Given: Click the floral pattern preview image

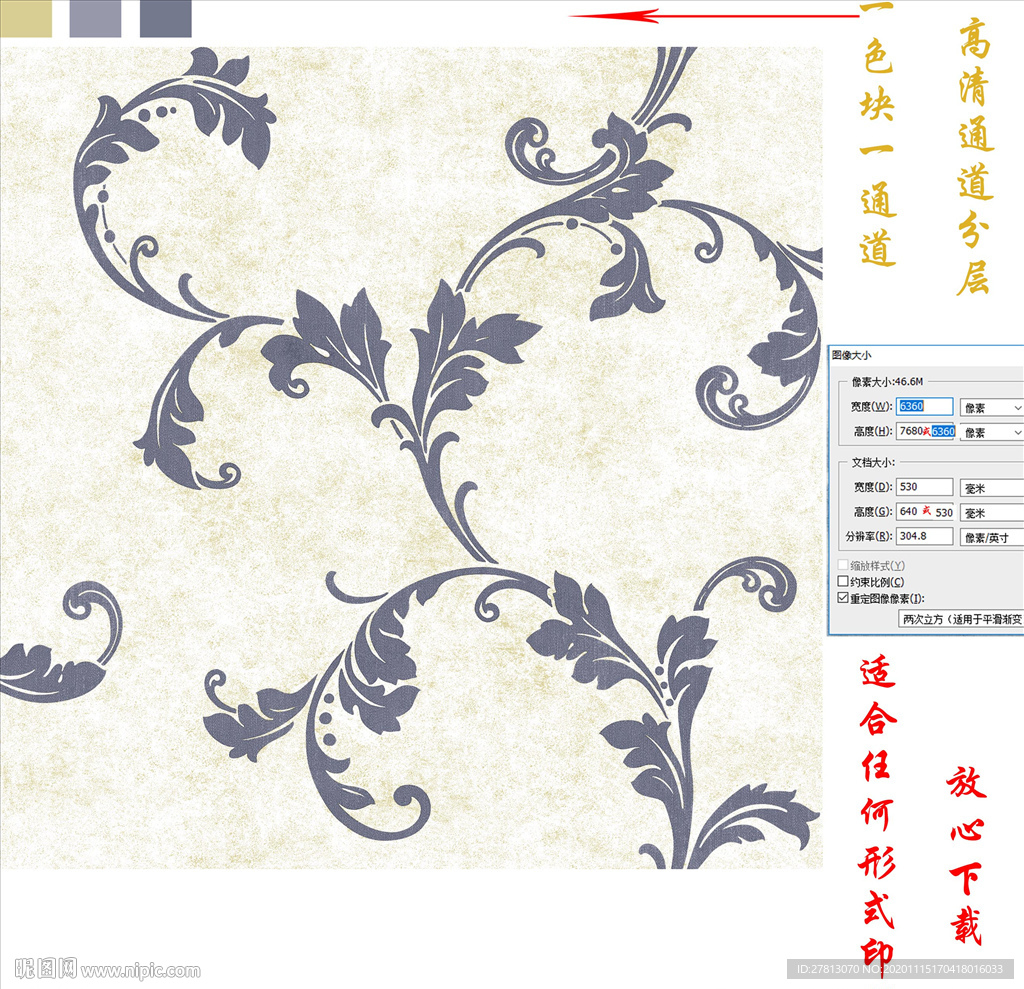Looking at the screenshot, I should click(x=411, y=457).
